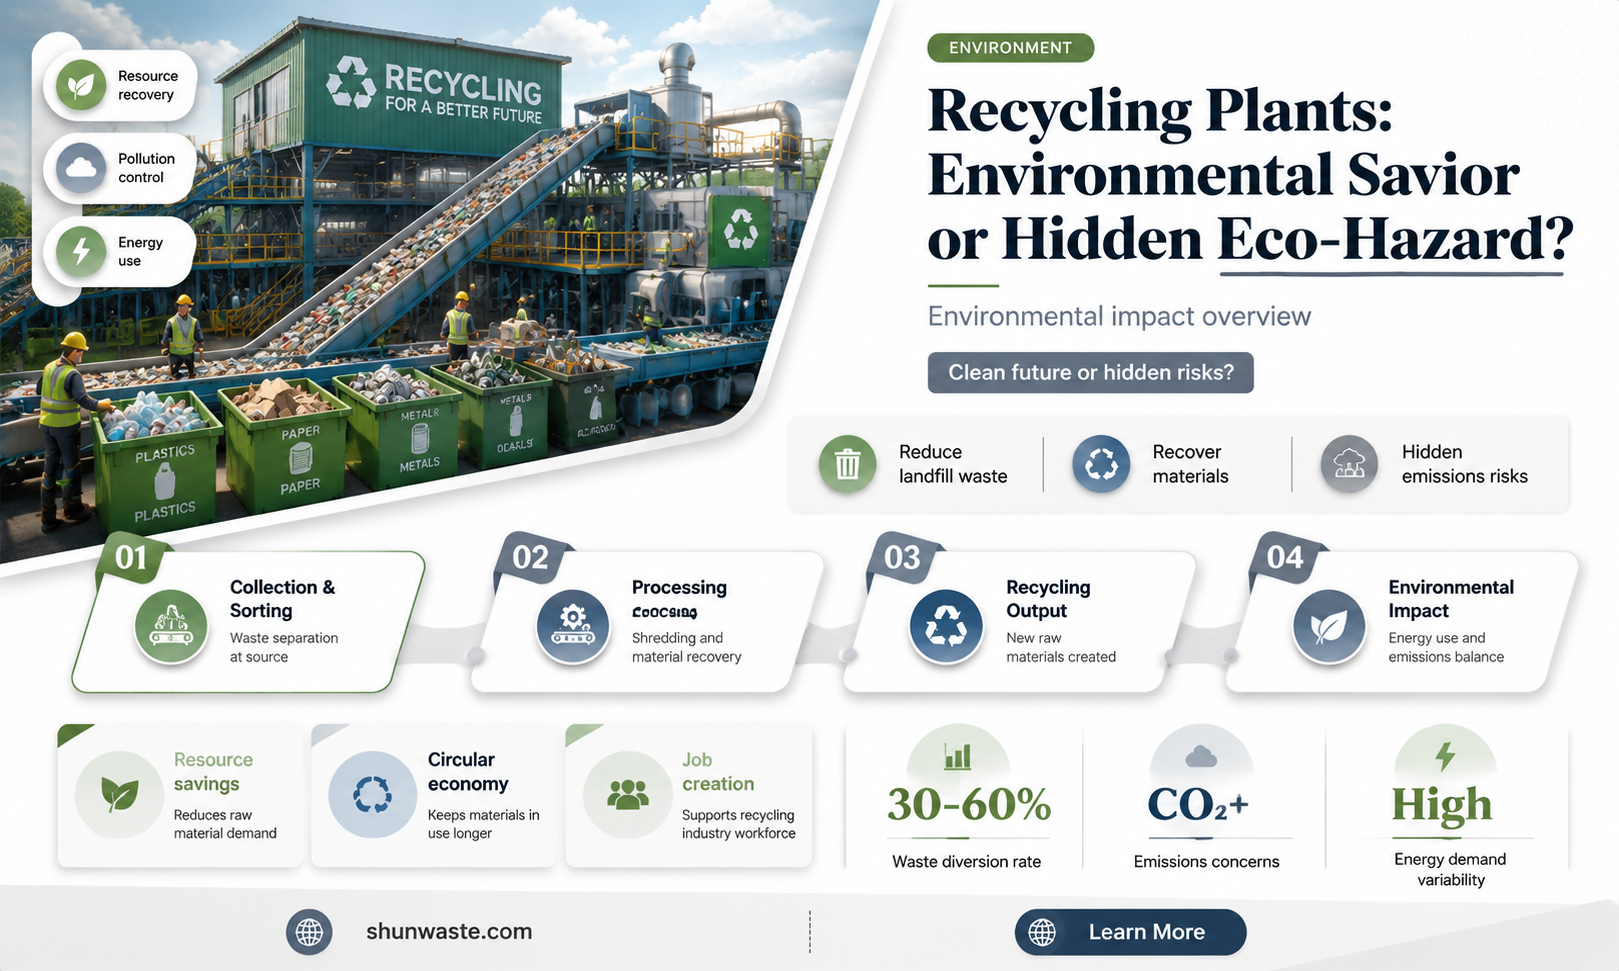Screen dimensions: 1619x971
Task: Click the Energy use pill
Action: click(119, 251)
